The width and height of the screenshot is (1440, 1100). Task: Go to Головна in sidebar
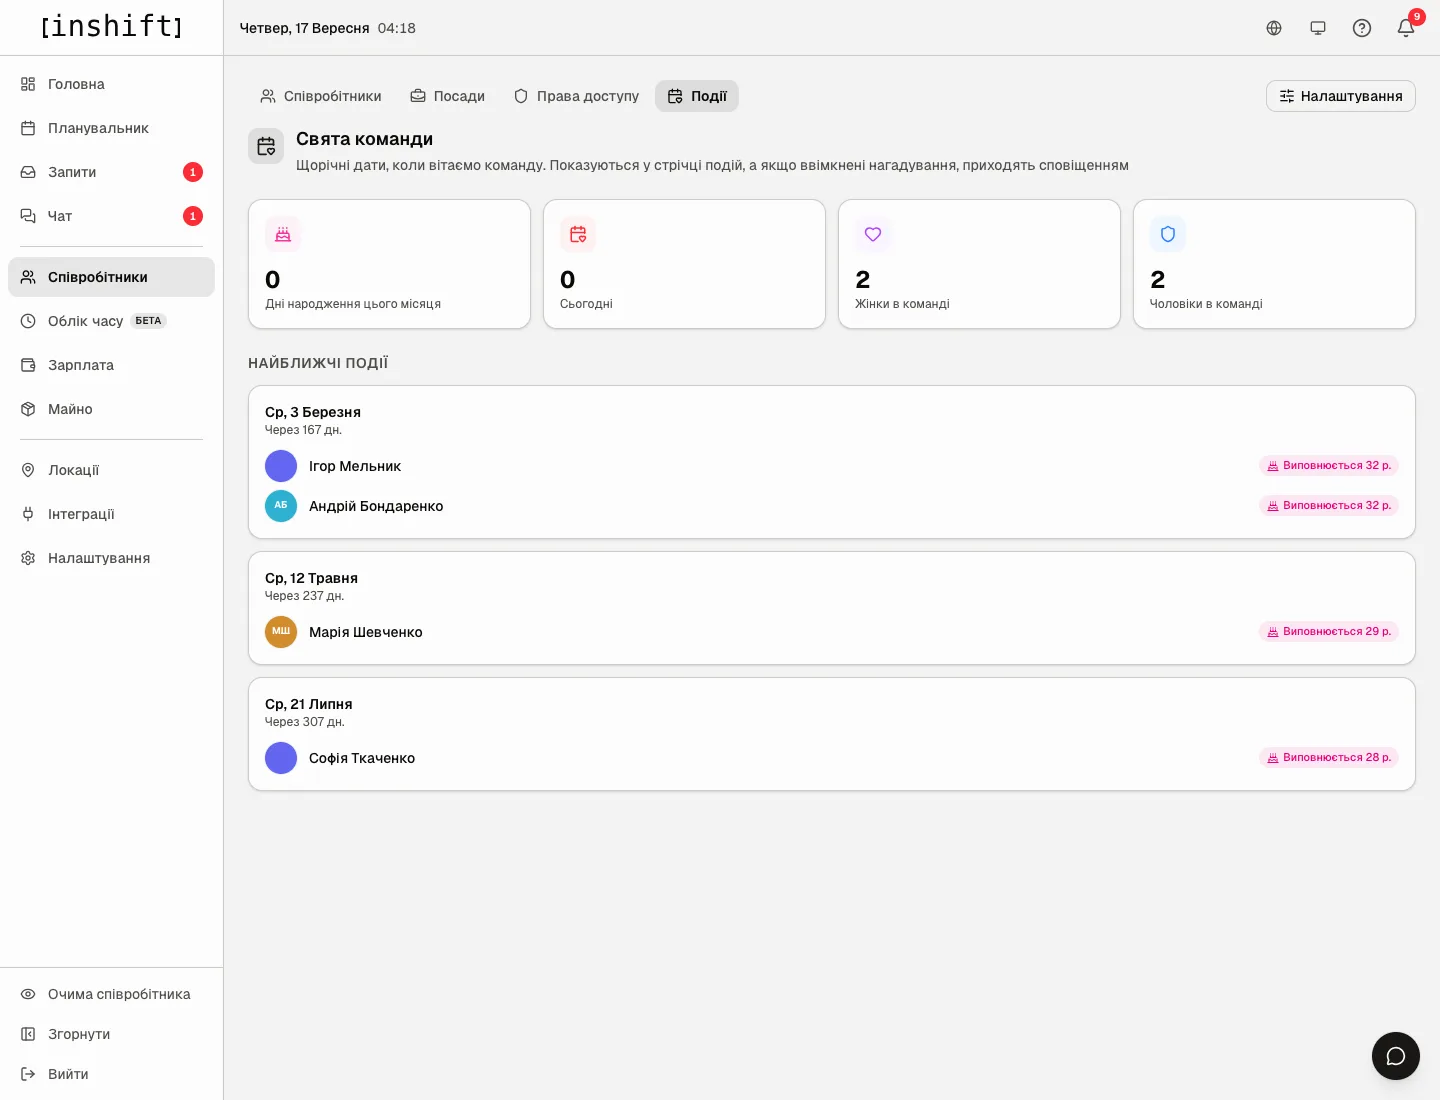111,84
